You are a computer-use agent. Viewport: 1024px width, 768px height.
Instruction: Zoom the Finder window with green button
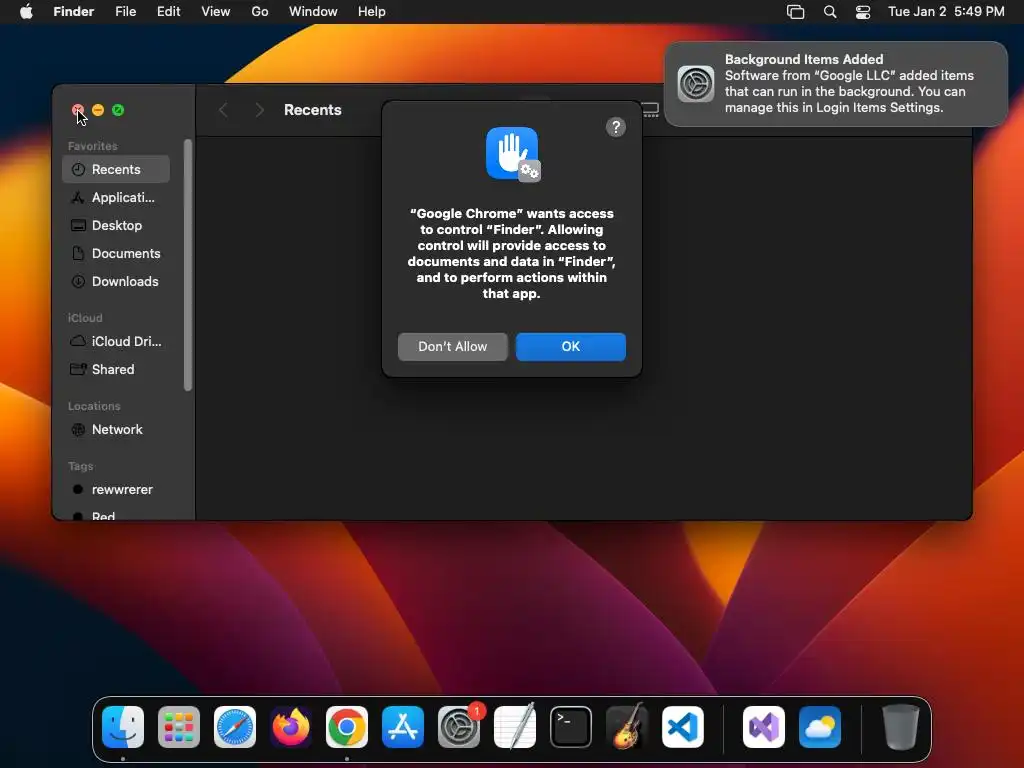pyautogui.click(x=118, y=110)
